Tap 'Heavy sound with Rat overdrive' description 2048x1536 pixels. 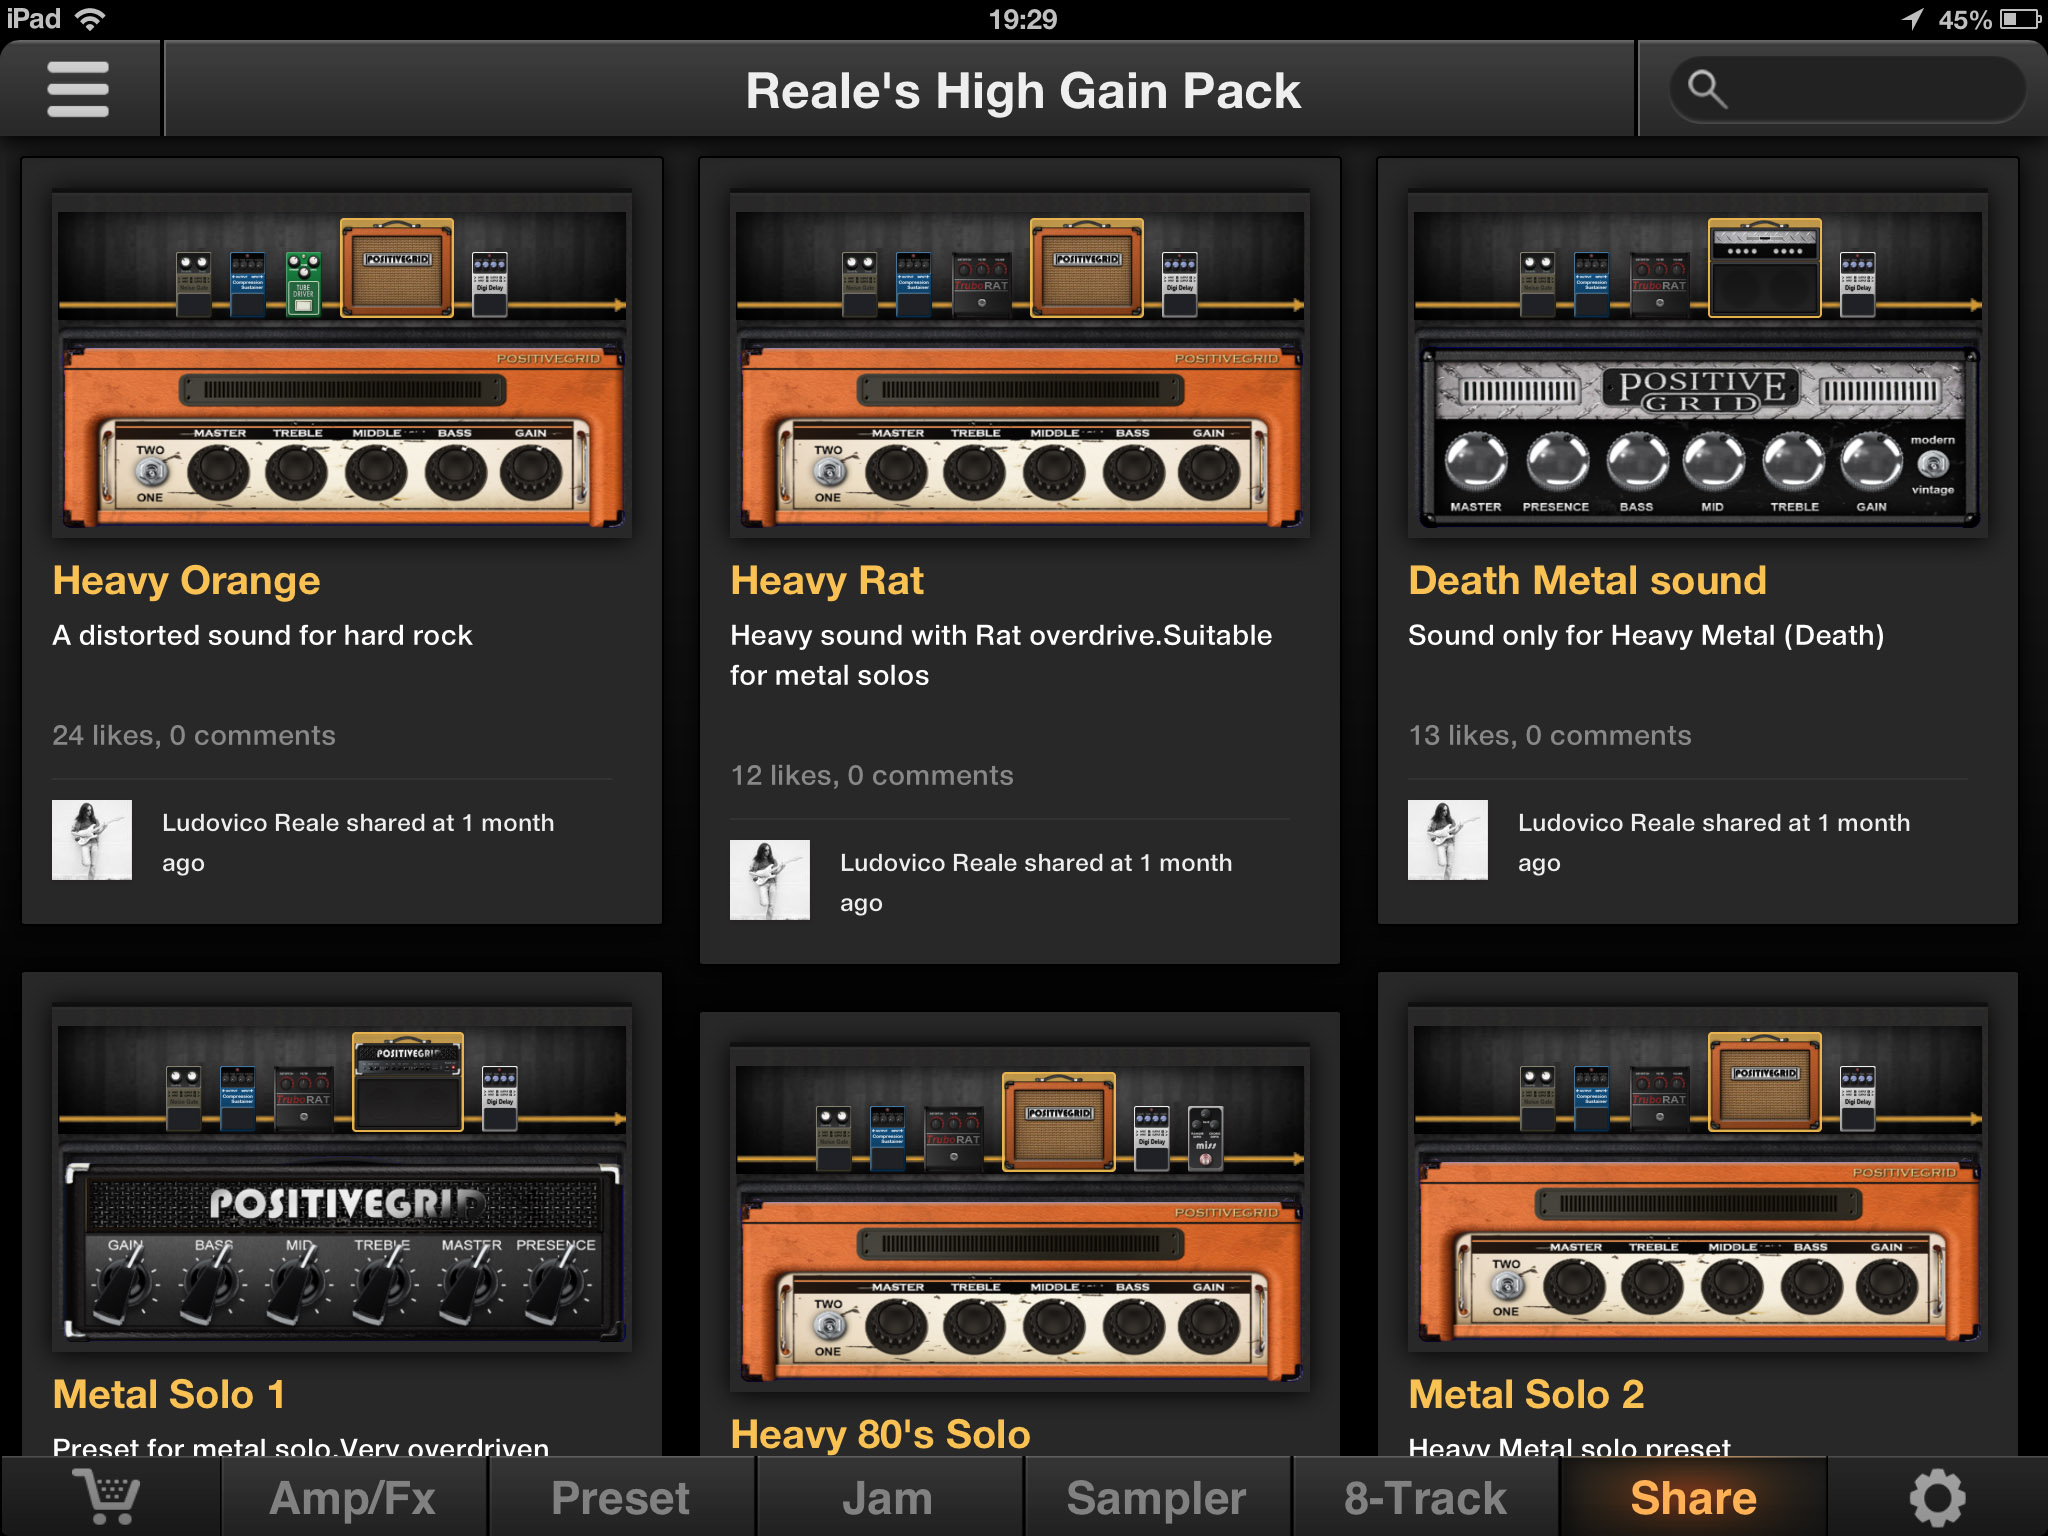(x=1001, y=655)
